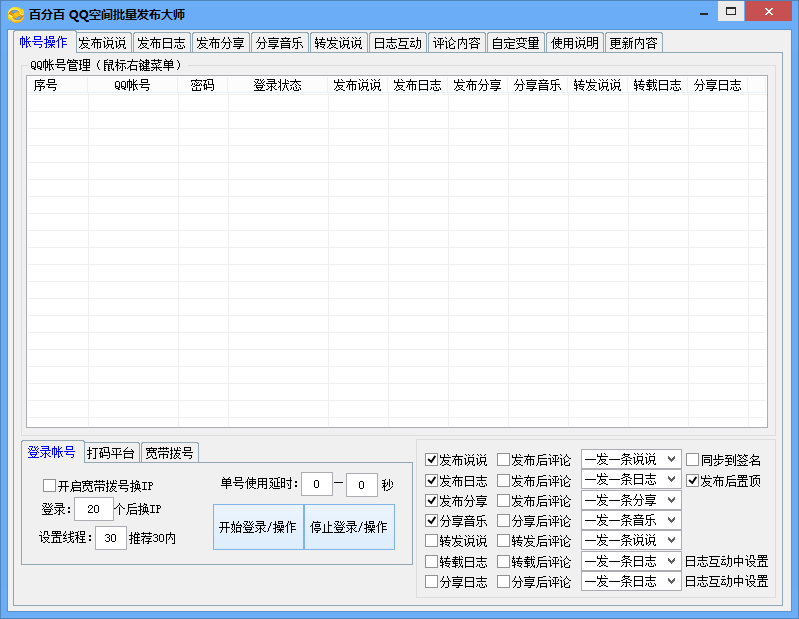Uncheck the 发布后置顶 checkbox
799x619 pixels.
click(692, 480)
